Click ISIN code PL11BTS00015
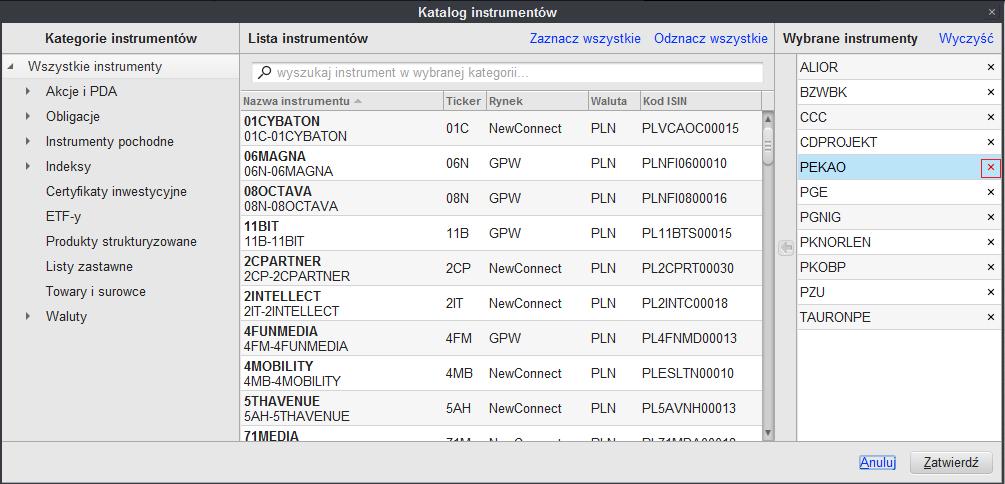The image size is (1005, 484). click(x=686, y=233)
